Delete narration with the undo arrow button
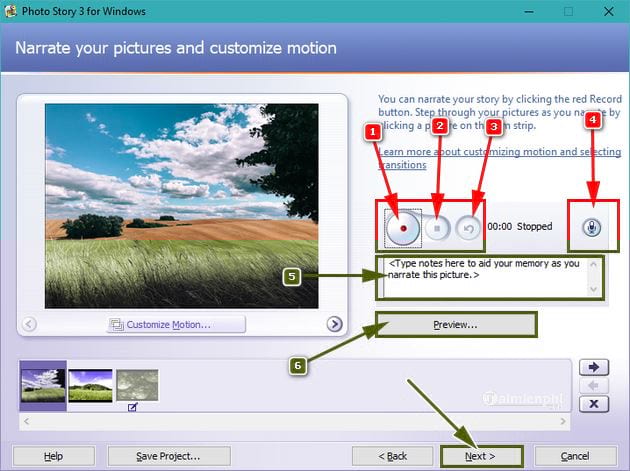 point(468,228)
